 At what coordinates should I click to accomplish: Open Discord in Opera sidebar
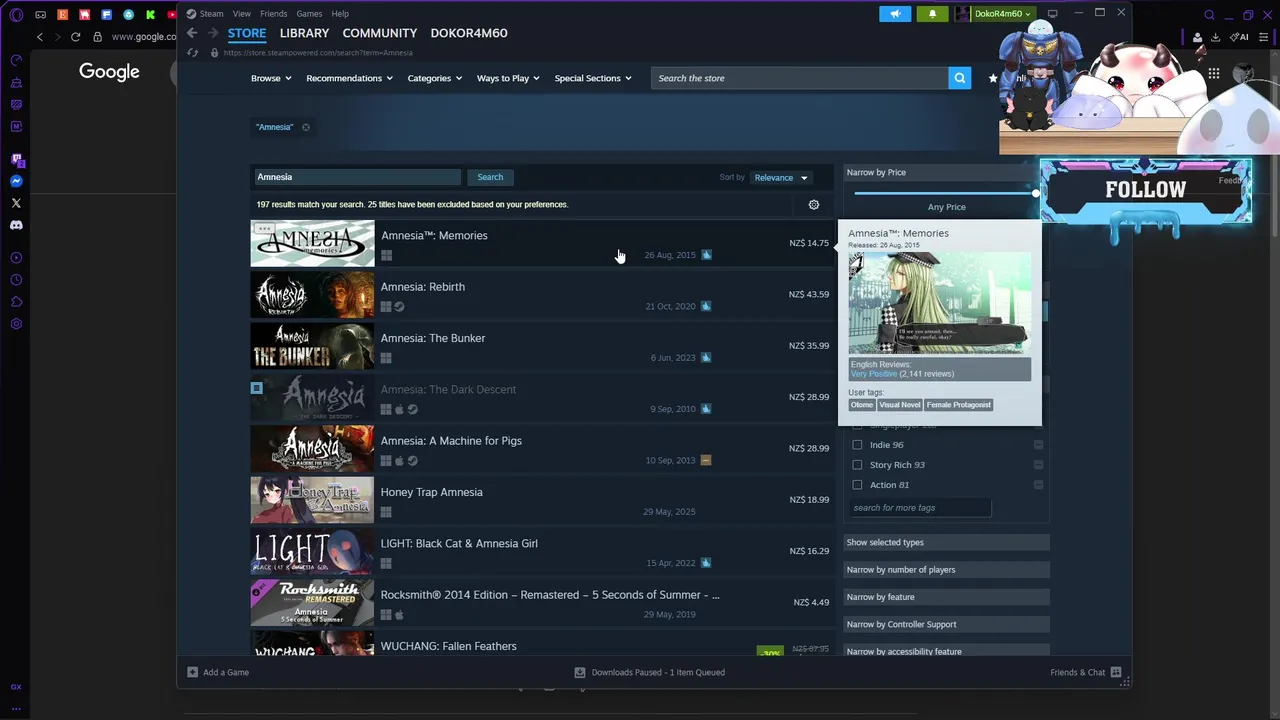[x=16, y=225]
